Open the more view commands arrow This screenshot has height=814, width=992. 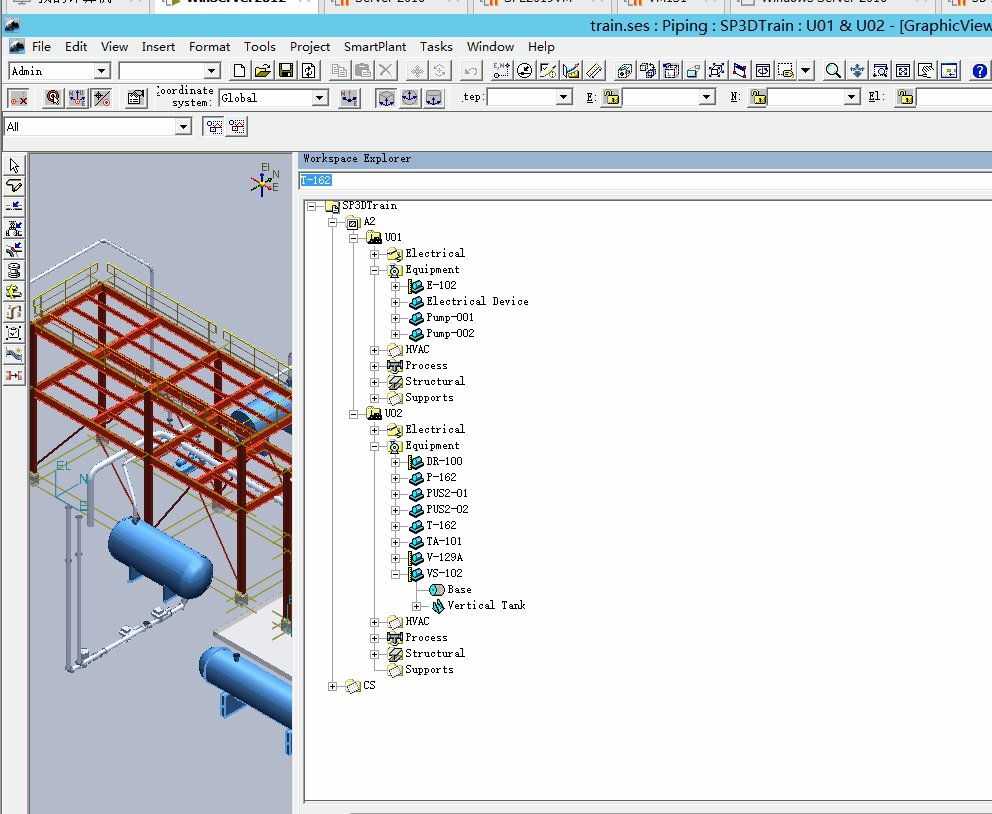[805, 71]
